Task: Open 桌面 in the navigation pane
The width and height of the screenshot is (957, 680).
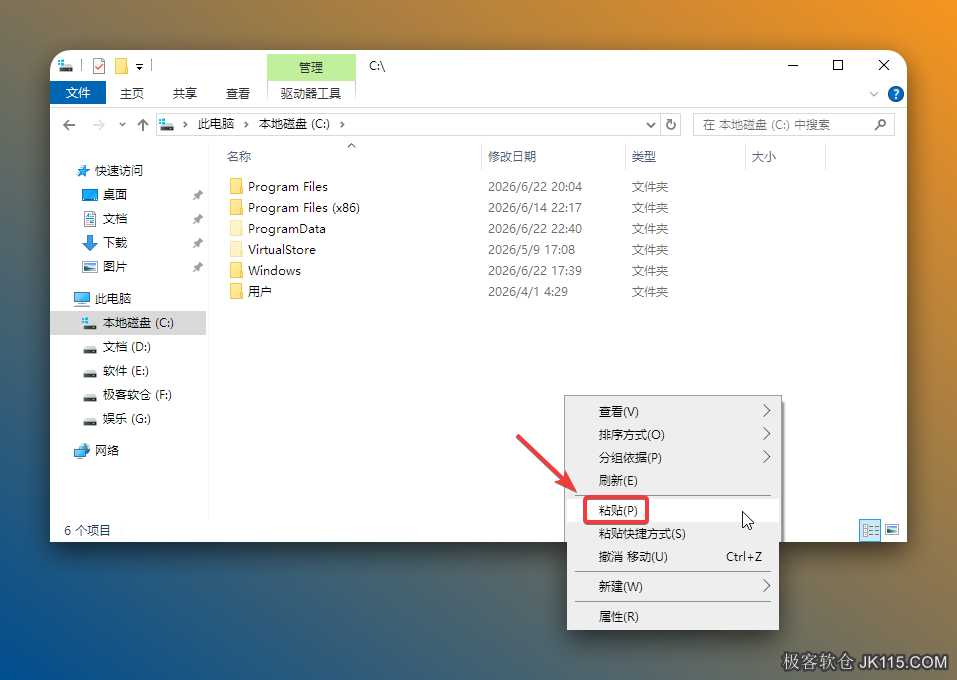Action: 115,194
